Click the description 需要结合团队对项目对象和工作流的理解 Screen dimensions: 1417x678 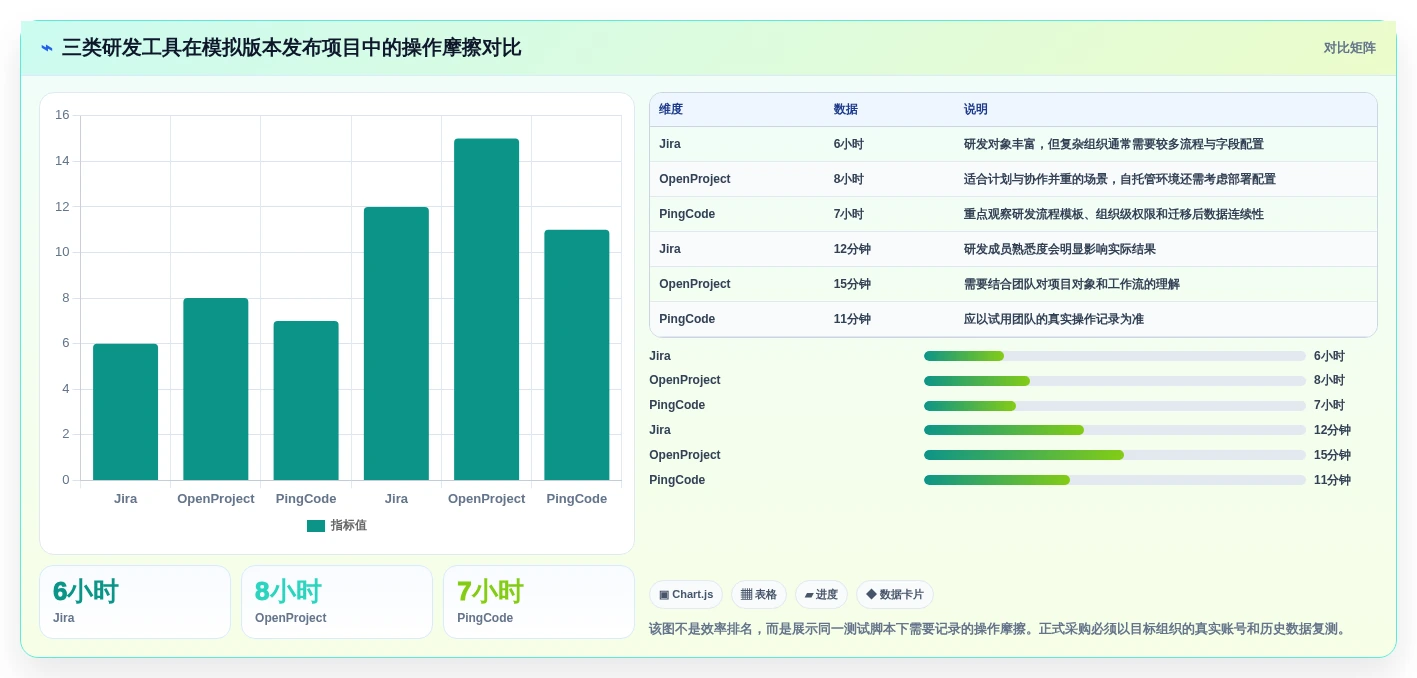1071,284
